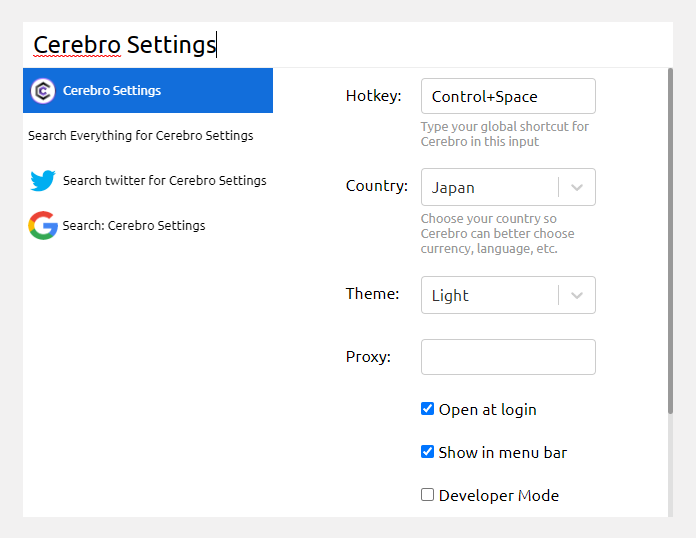This screenshot has height=538, width=696.
Task: Open the Country selector showing Japan
Action: (x=508, y=187)
